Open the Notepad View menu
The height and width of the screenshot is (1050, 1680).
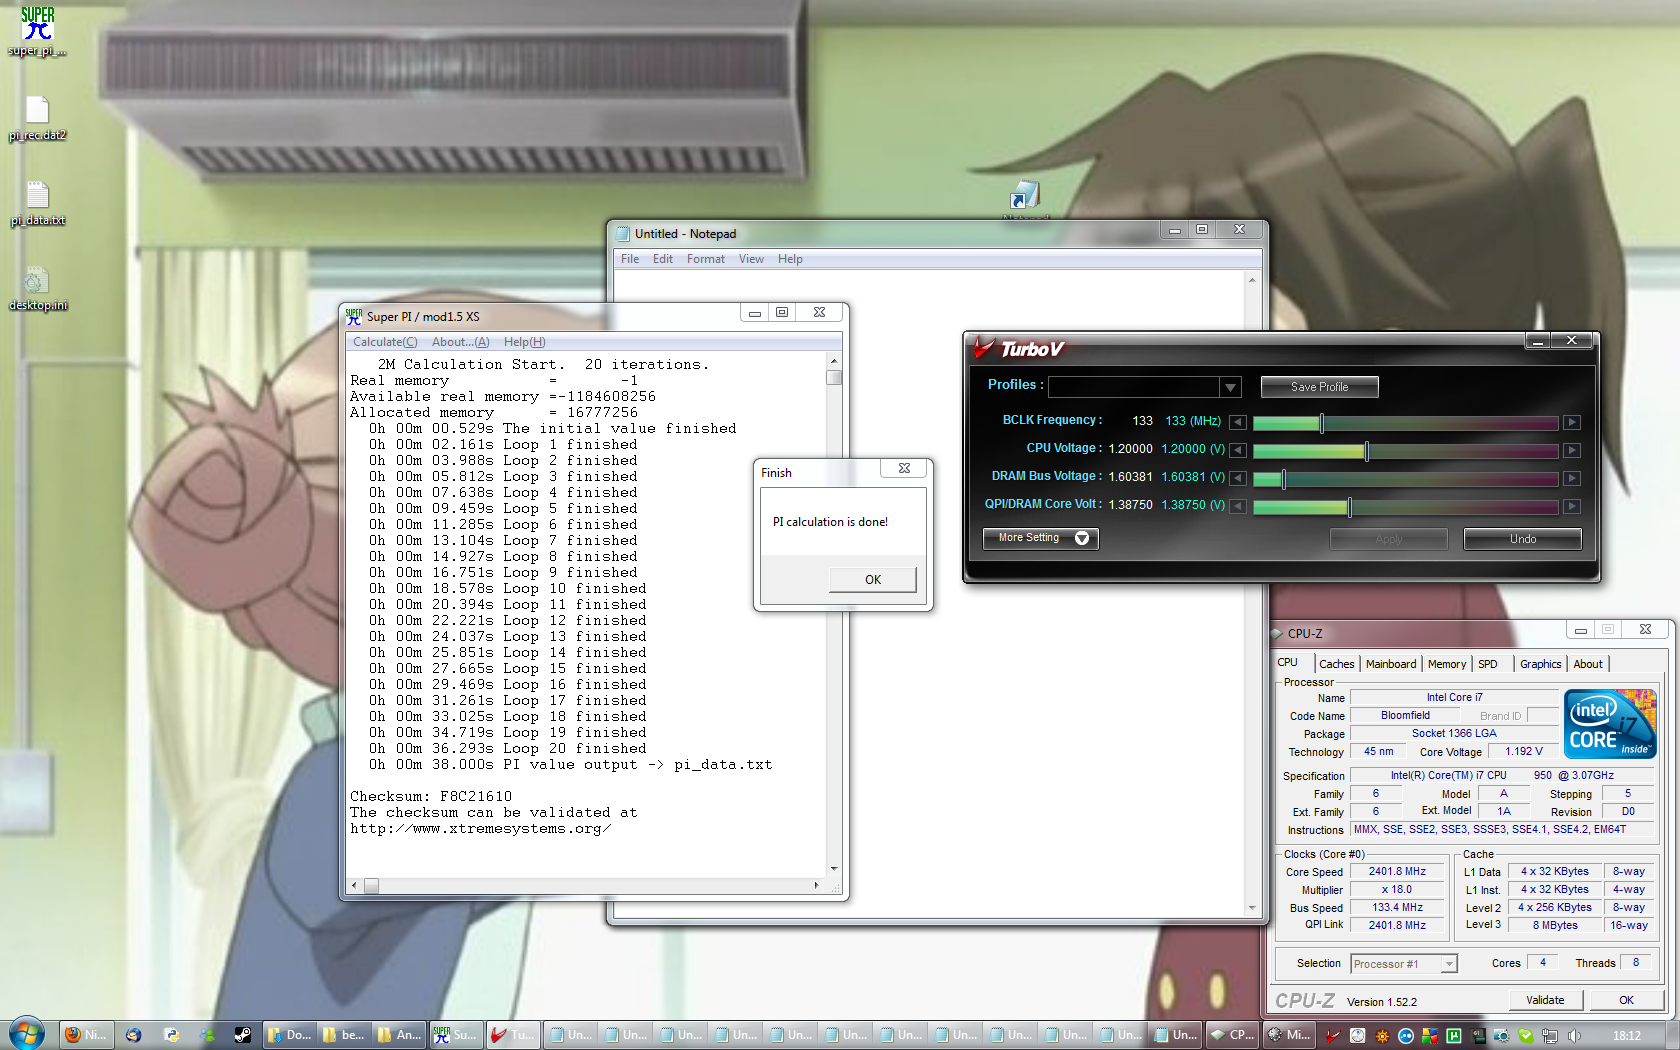click(751, 259)
